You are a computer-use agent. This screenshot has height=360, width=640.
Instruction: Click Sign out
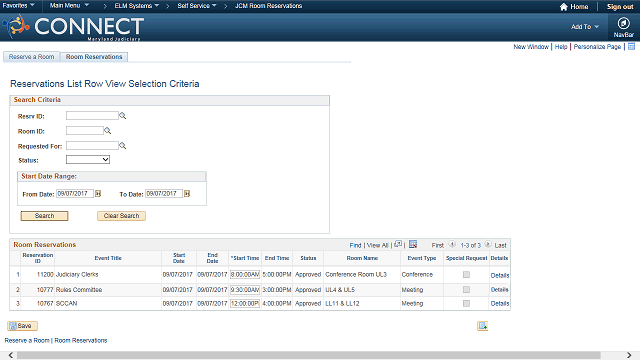[x=620, y=7]
